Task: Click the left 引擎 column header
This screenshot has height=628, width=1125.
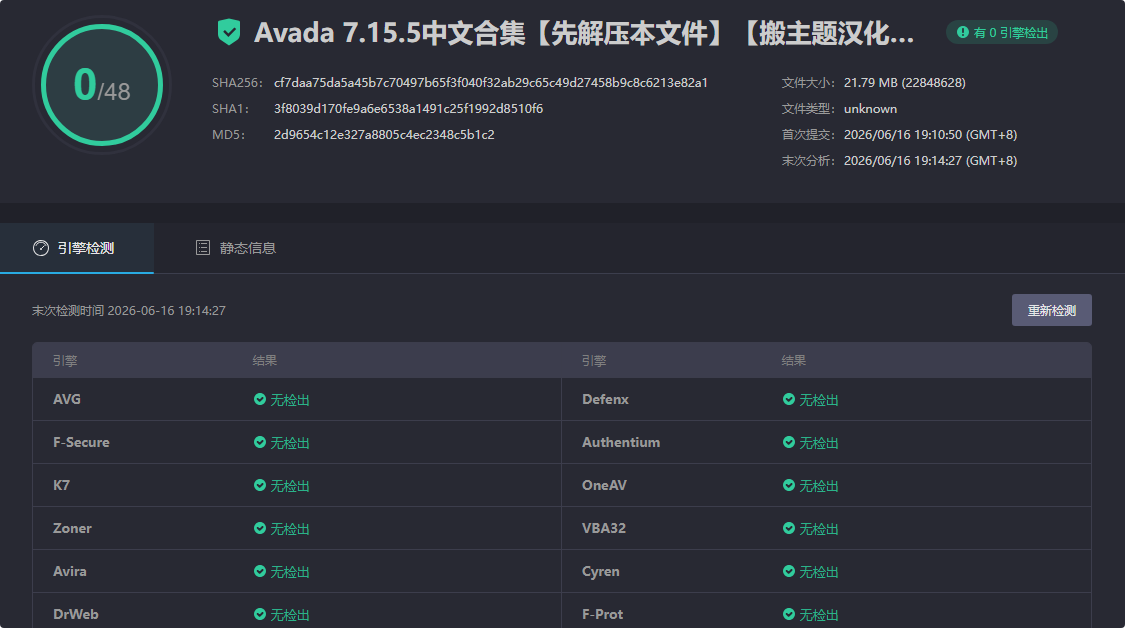Action: point(65,360)
